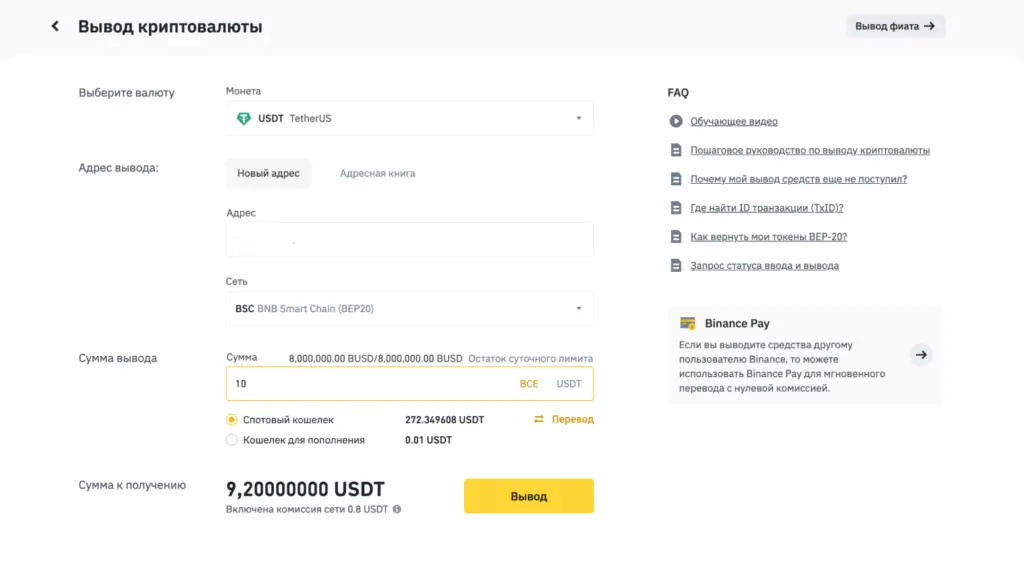
Task: Click the Вывод фиата button
Action: click(895, 26)
